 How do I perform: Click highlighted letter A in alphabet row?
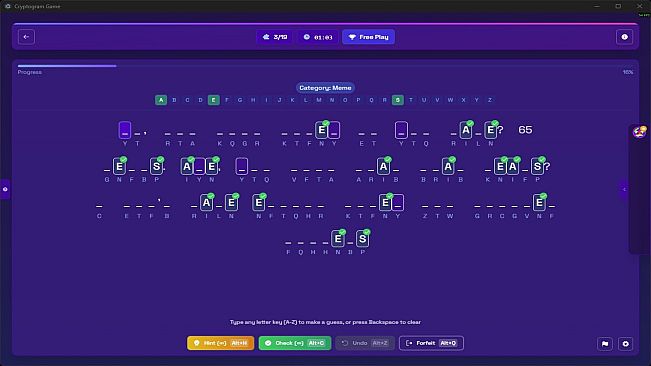click(x=161, y=100)
